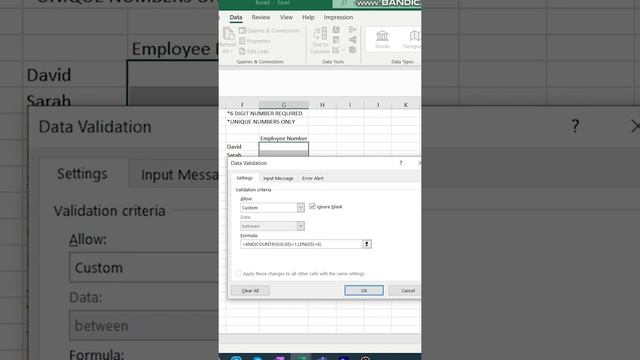Switch to the Input Message tab

tap(278, 178)
